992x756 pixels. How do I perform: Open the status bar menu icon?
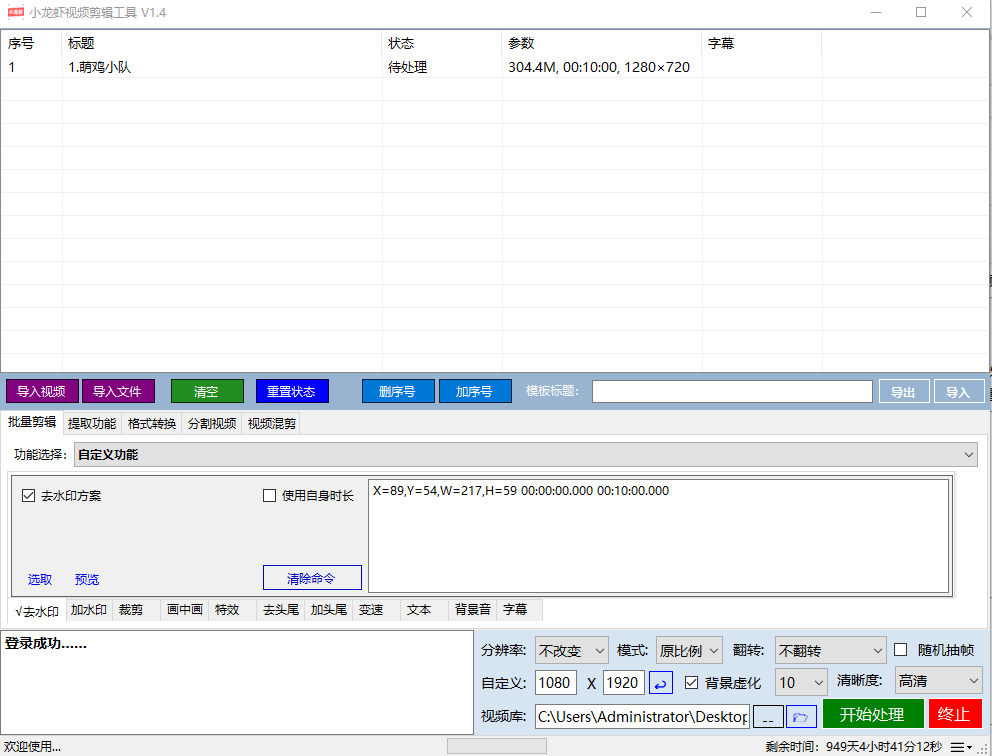[961, 747]
